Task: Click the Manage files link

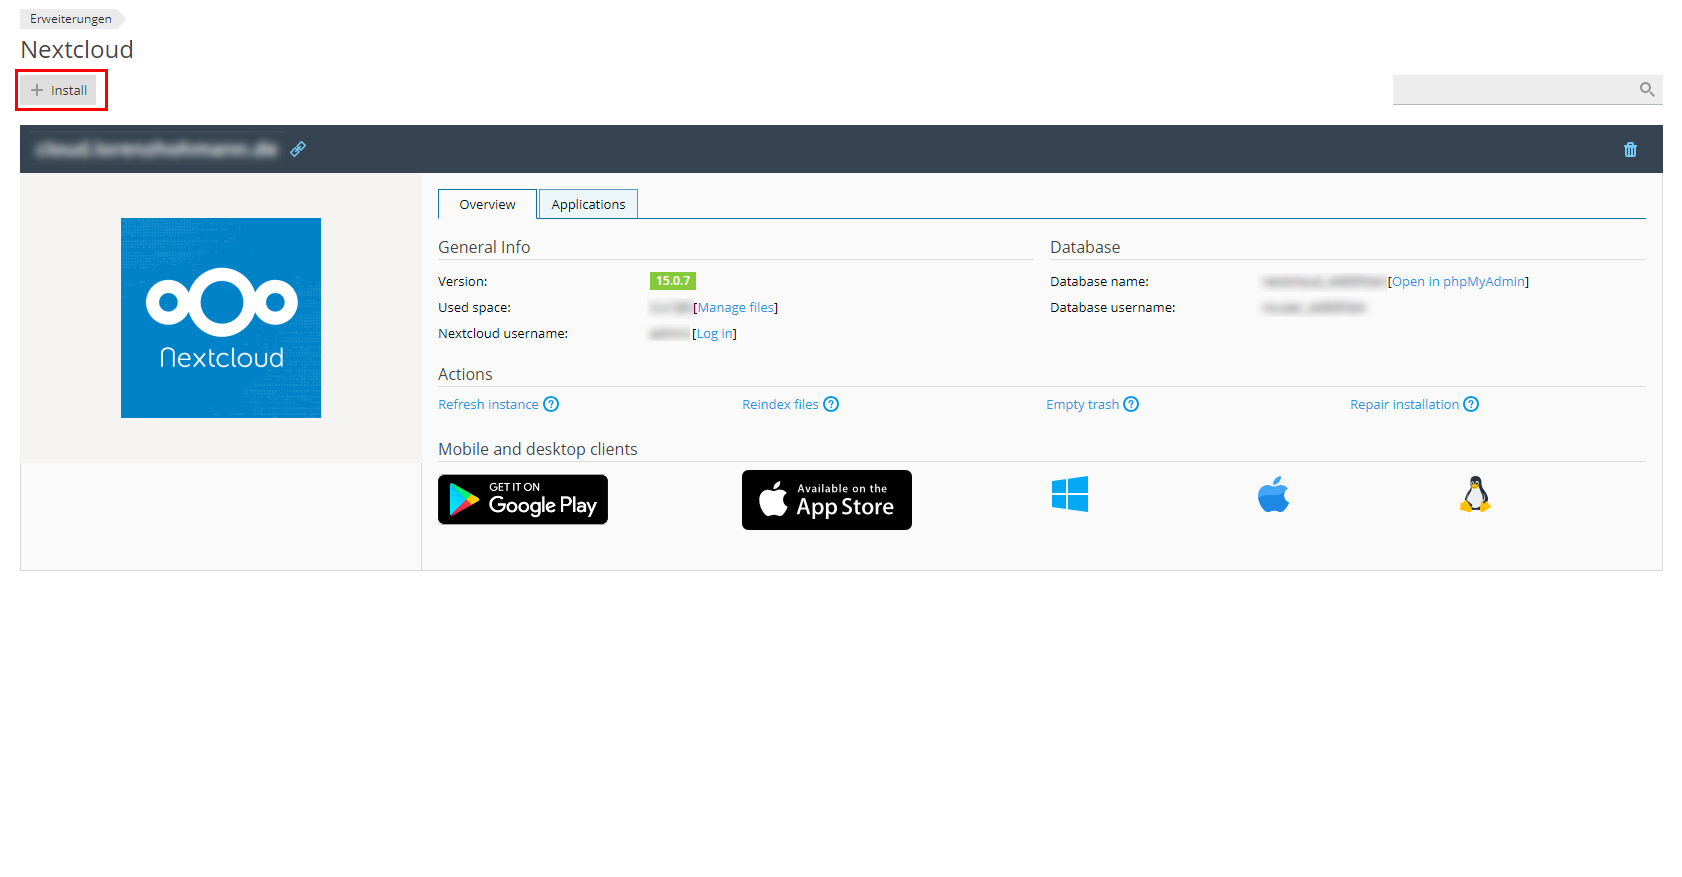Action: click(736, 308)
